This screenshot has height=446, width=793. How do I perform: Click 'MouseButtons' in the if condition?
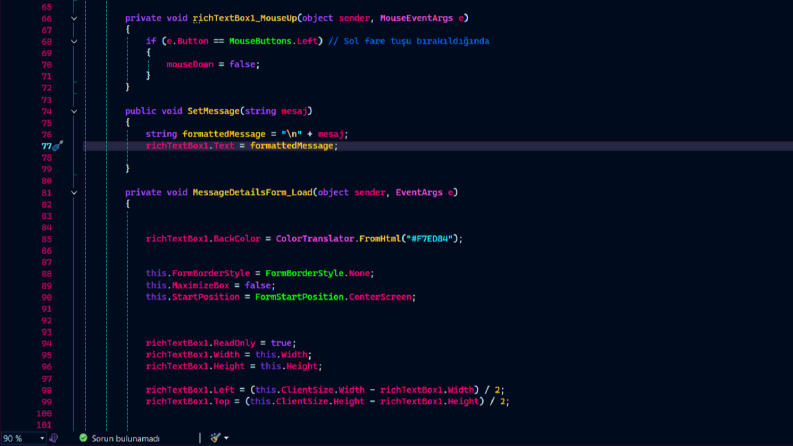(260, 41)
